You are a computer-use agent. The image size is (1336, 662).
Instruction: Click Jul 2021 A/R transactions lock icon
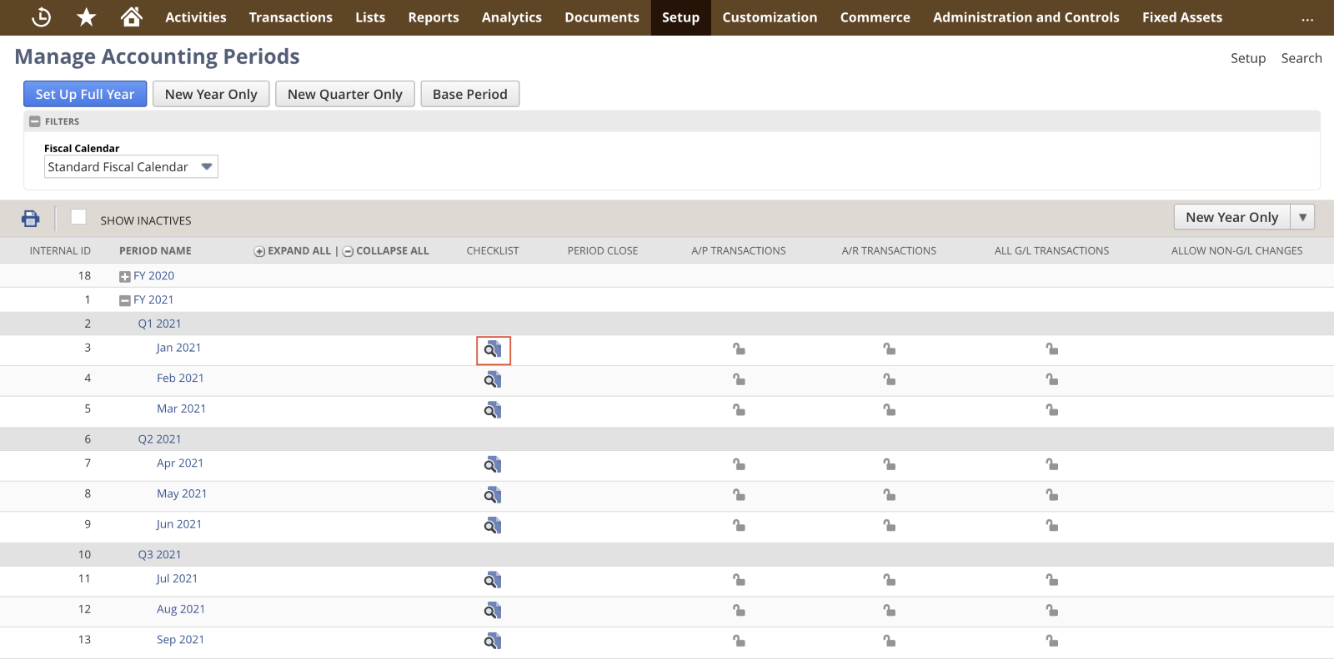(889, 580)
